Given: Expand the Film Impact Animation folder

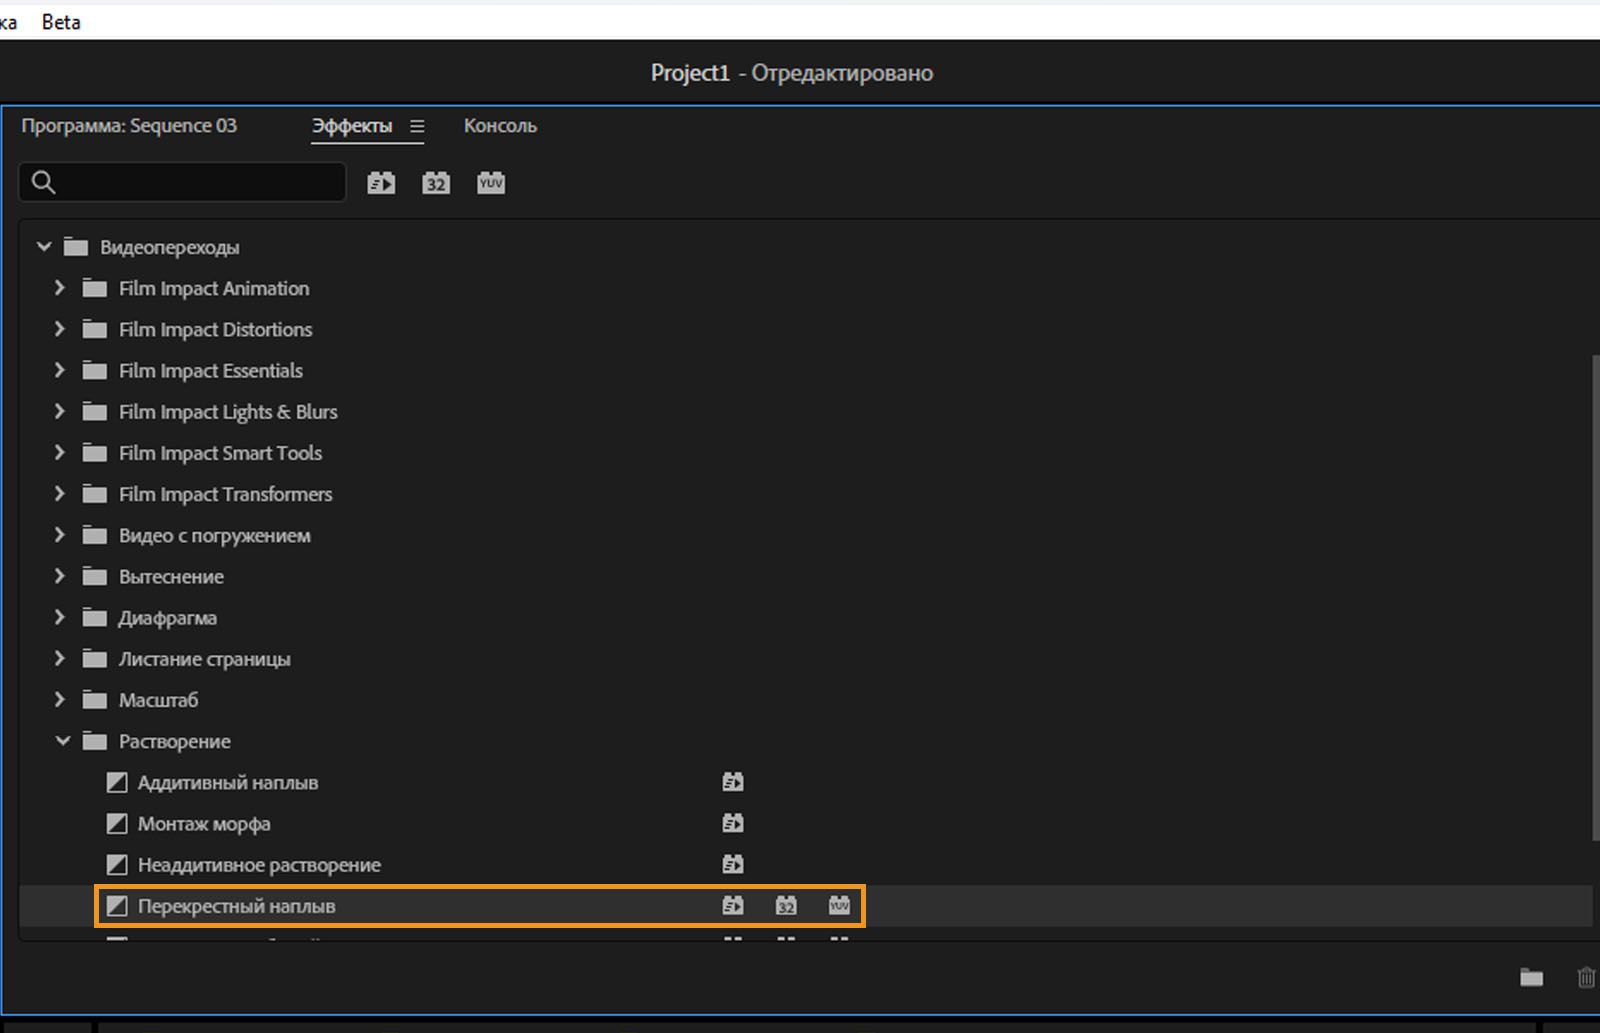Looking at the screenshot, I should (60, 288).
